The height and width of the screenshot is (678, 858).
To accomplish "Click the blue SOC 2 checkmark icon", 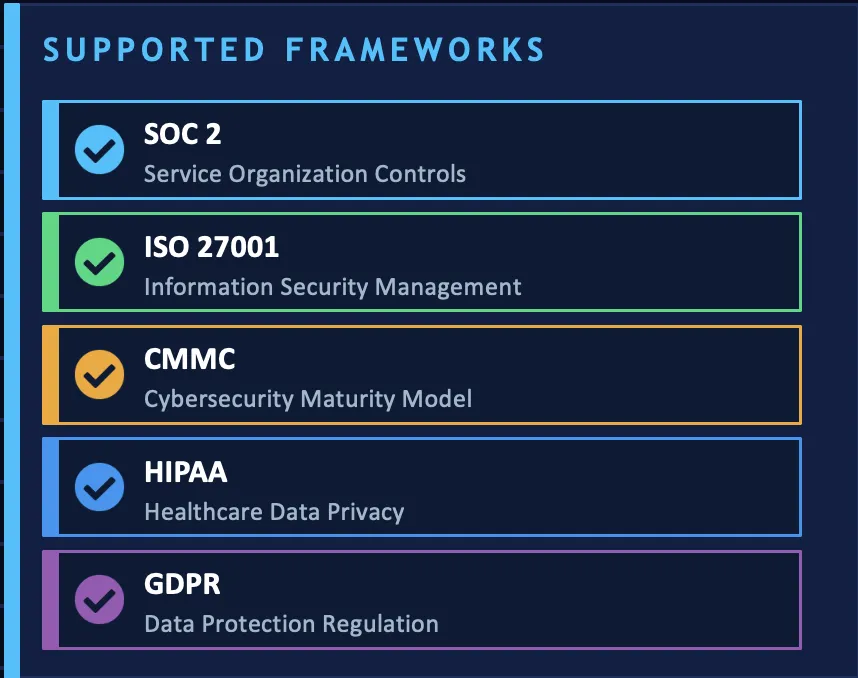I will click(x=100, y=150).
